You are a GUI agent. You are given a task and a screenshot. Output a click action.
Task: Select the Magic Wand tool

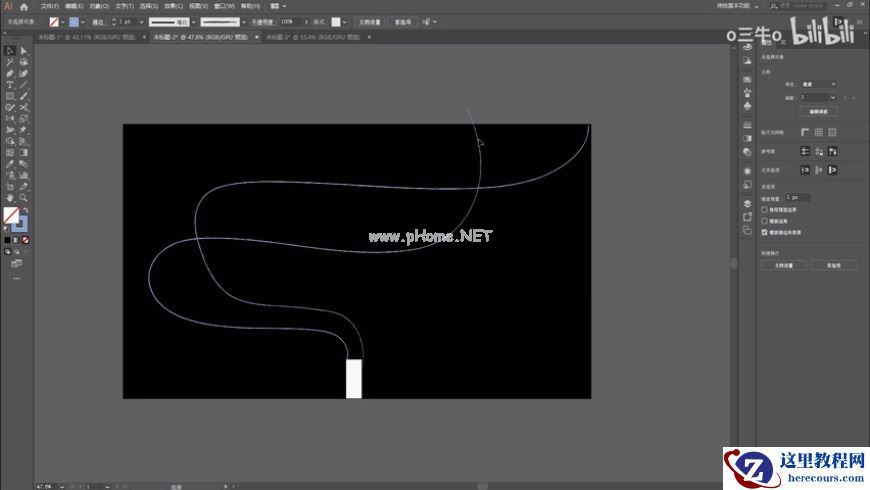coord(10,62)
